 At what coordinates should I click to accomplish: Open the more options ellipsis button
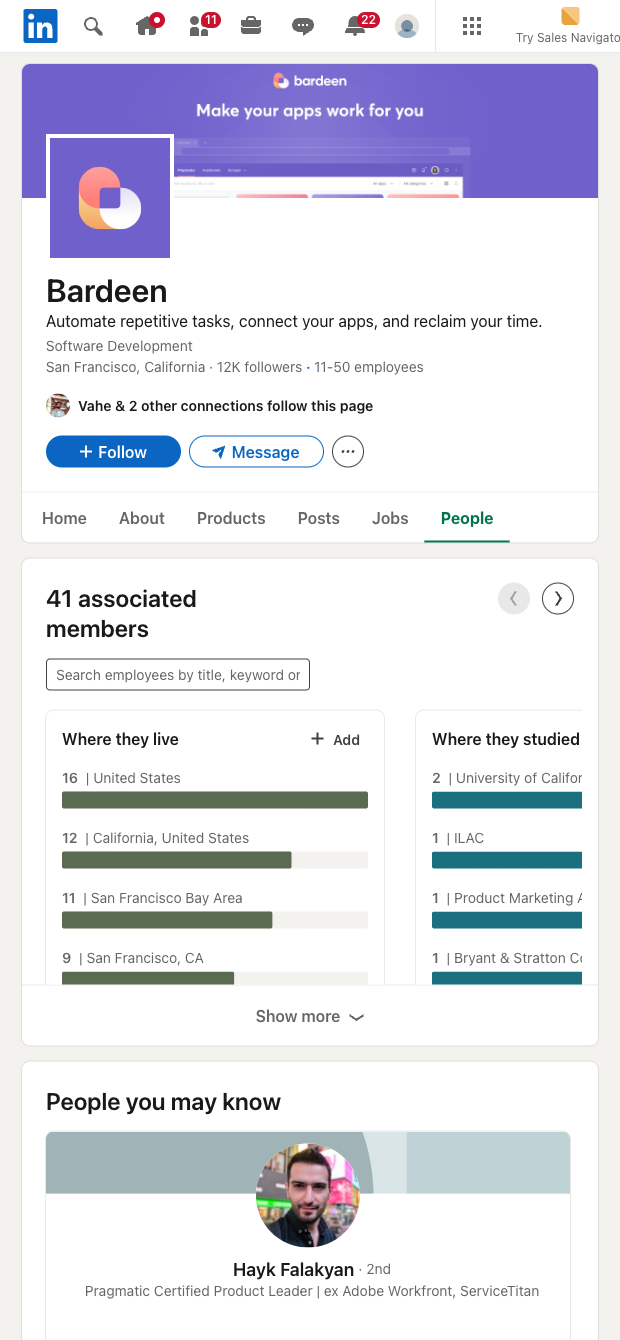point(348,452)
